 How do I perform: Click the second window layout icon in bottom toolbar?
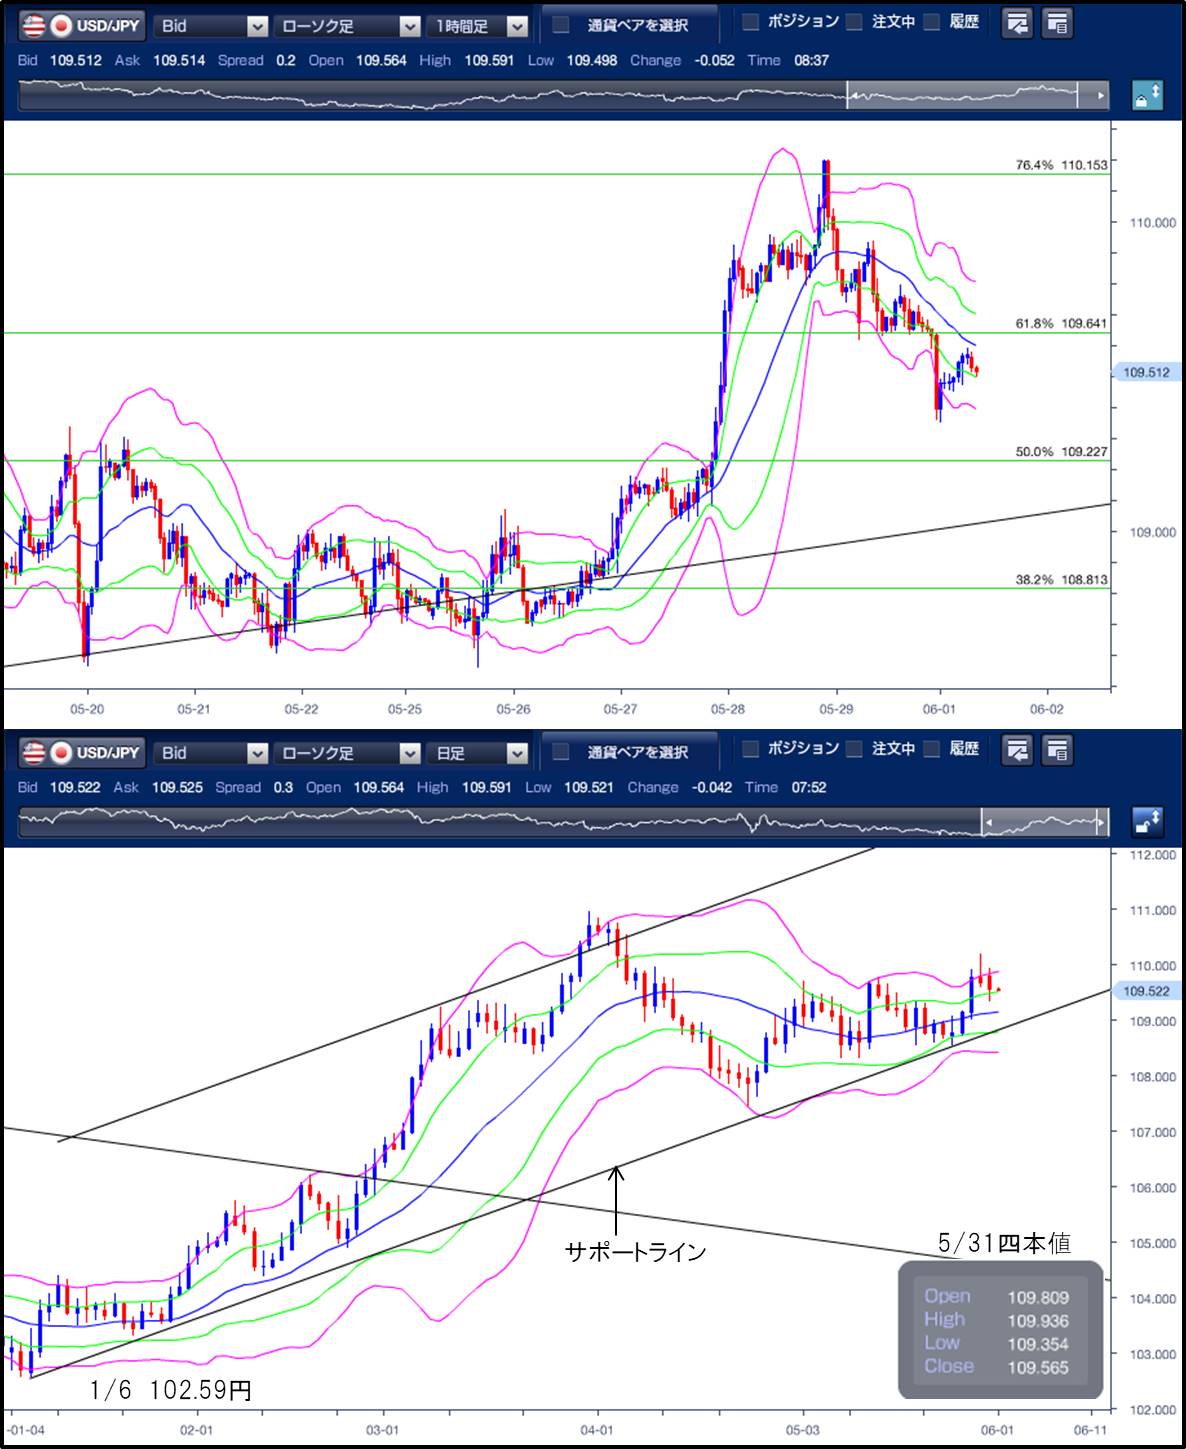click(1057, 750)
